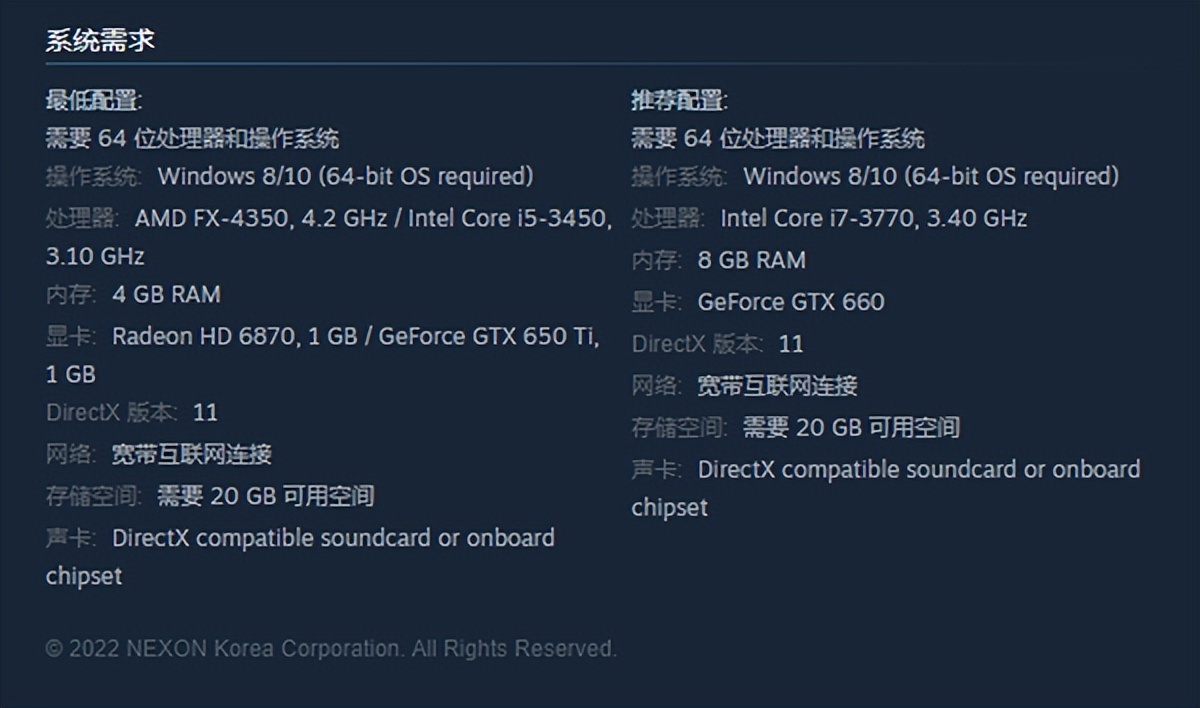Click the Intel Core i7-3770 processor text
The width and height of the screenshot is (1200, 708).
[x=873, y=218]
